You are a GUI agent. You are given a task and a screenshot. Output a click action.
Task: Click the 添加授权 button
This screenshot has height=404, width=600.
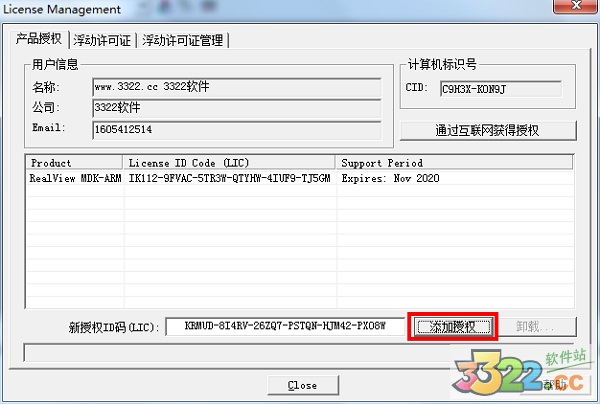(x=453, y=327)
